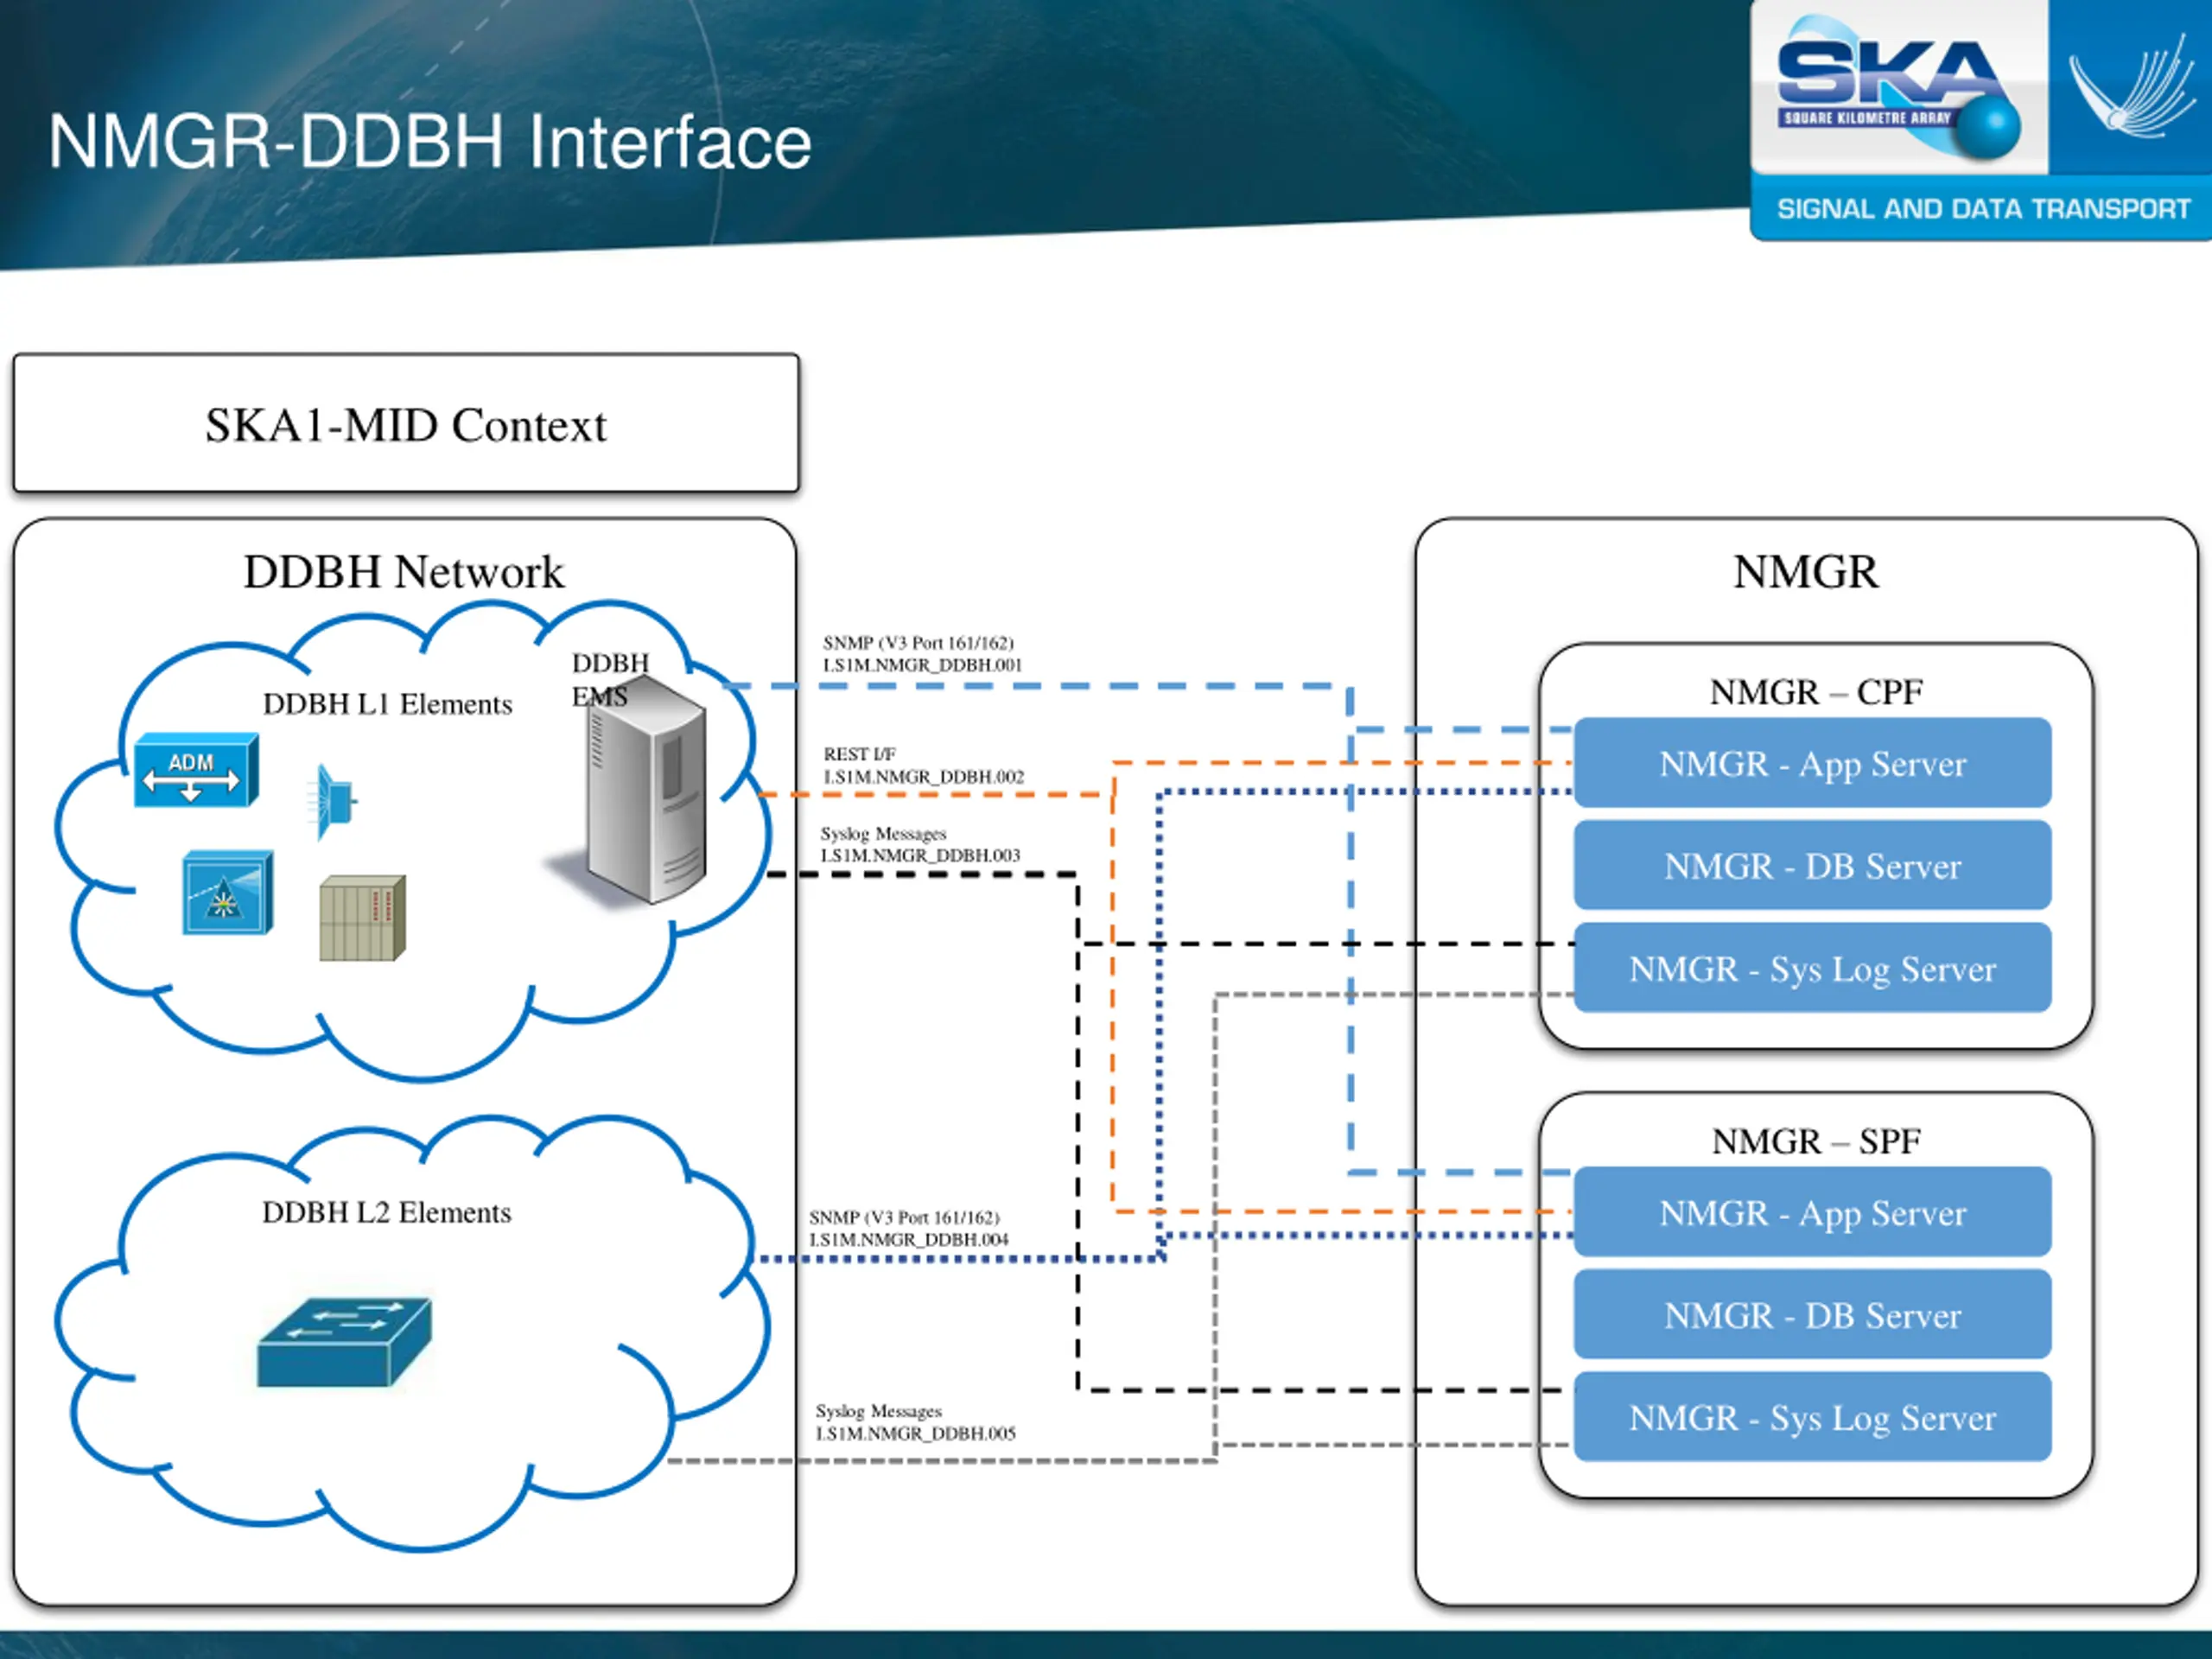Click the NMGR-DDBH Interface slide title
2212x1659 pixels.
429,142
